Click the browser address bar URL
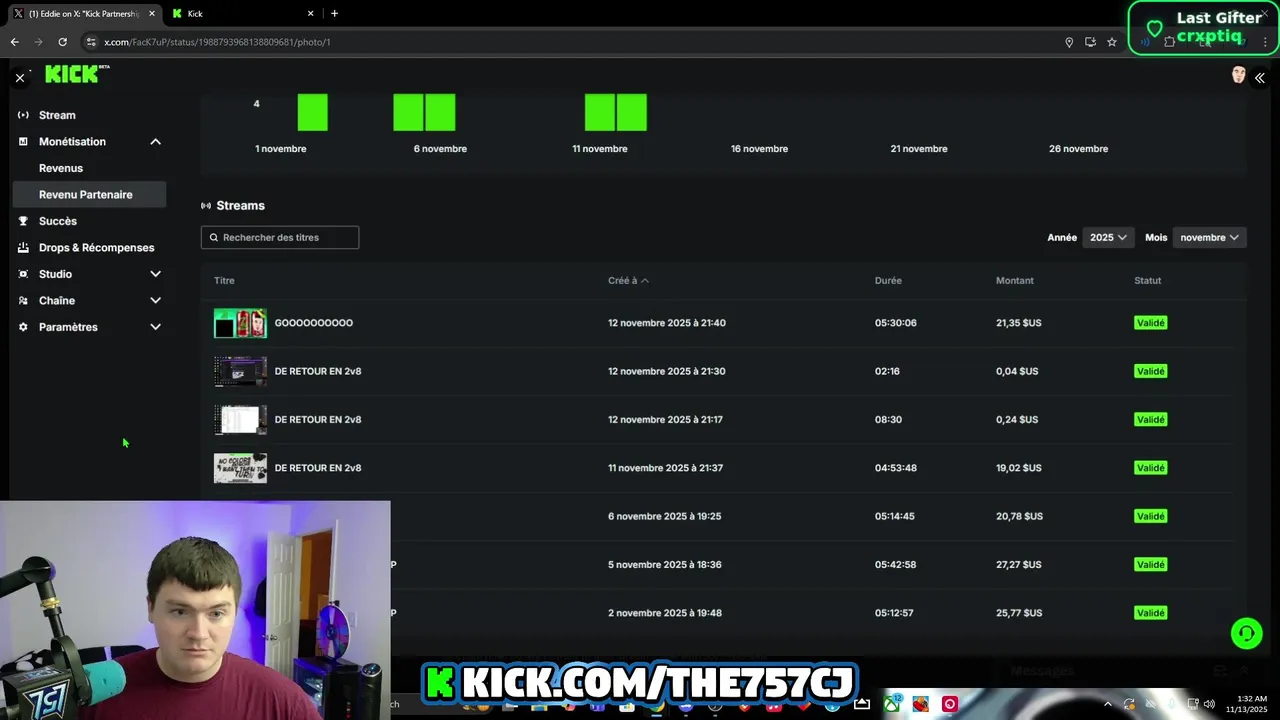Viewport: 1280px width, 720px height. pos(217,42)
